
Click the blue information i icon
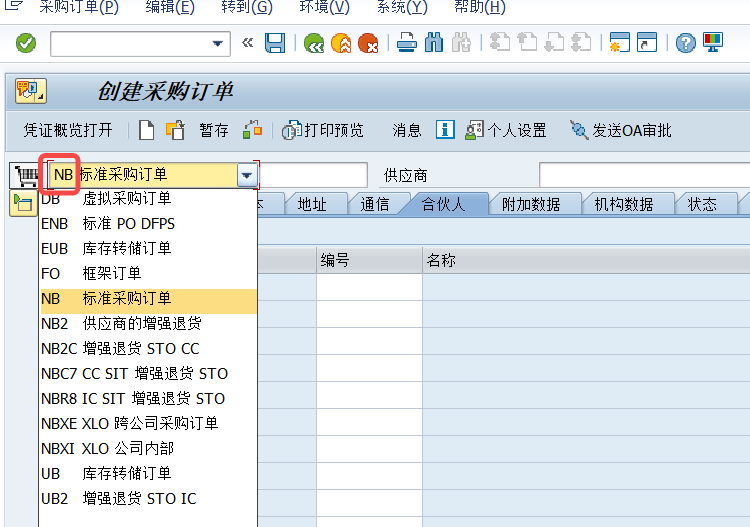coord(445,130)
